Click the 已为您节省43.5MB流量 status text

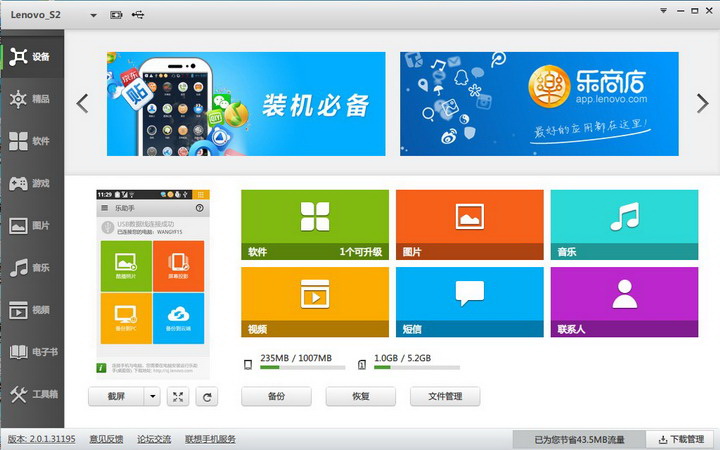click(579, 439)
